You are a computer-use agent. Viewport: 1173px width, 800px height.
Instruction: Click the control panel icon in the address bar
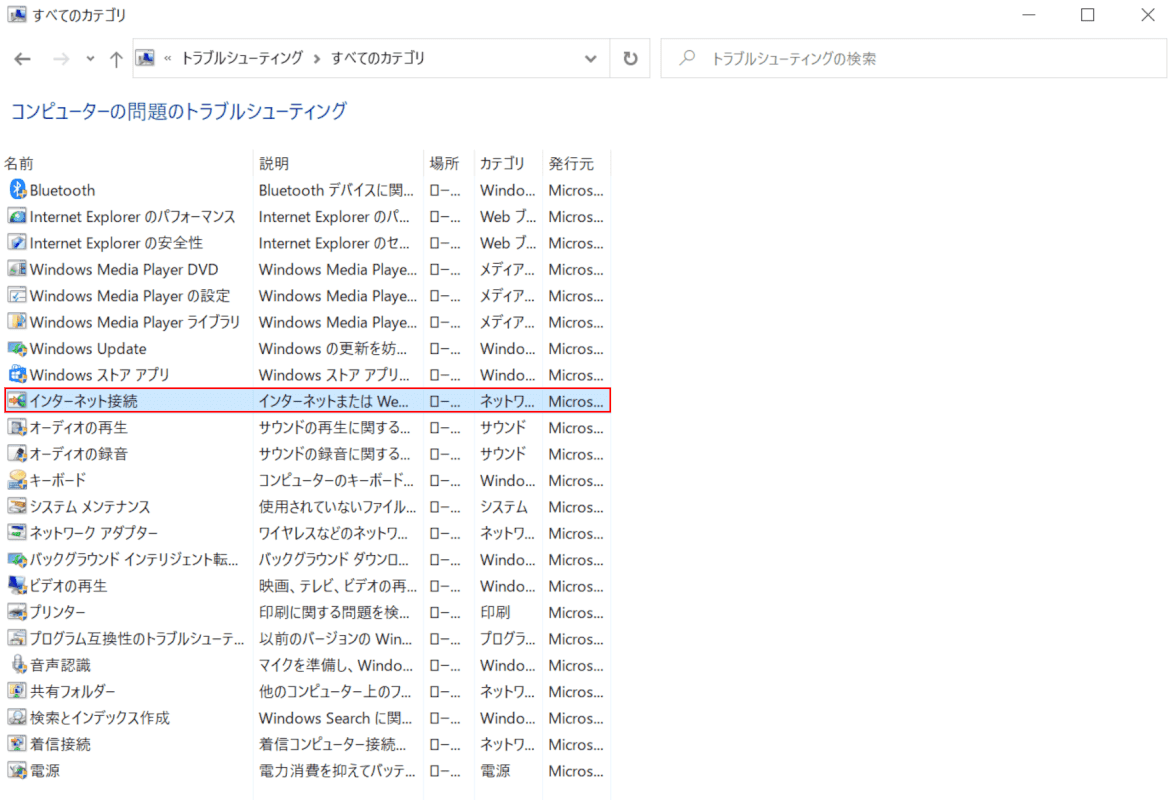[x=146, y=58]
